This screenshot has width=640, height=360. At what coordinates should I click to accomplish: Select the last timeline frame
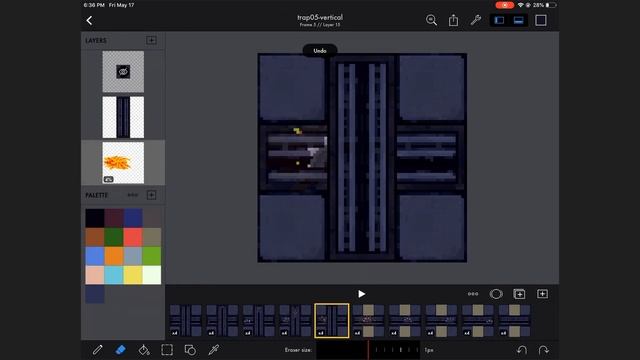514,320
